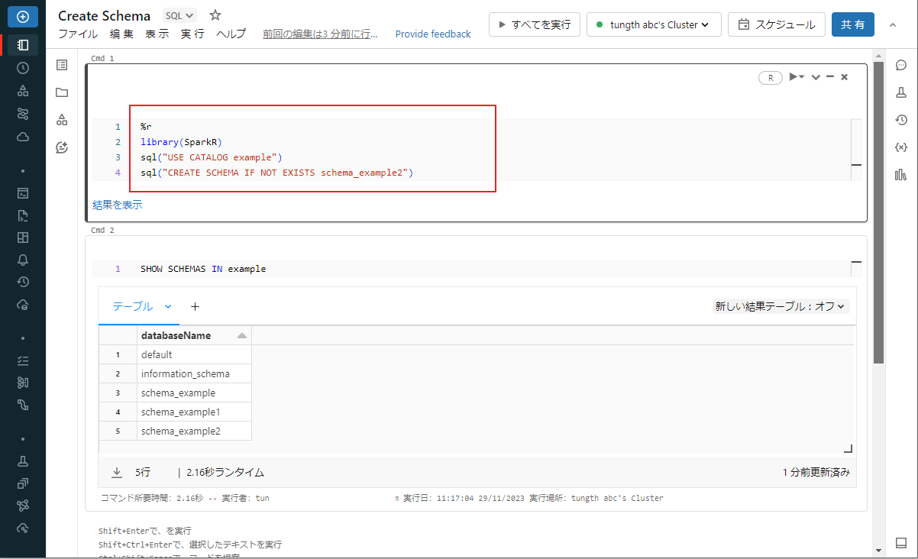Click the 結果を表示 link

tap(117, 205)
